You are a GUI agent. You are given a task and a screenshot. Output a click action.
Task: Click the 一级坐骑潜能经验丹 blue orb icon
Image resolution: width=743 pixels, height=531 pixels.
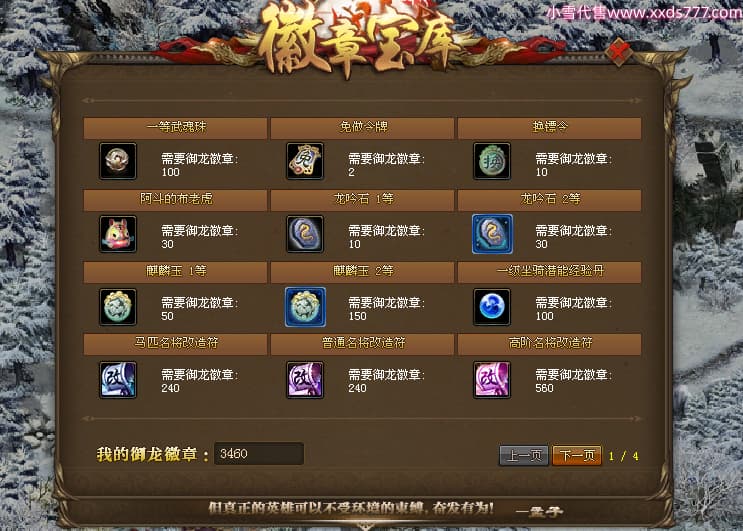click(x=492, y=307)
